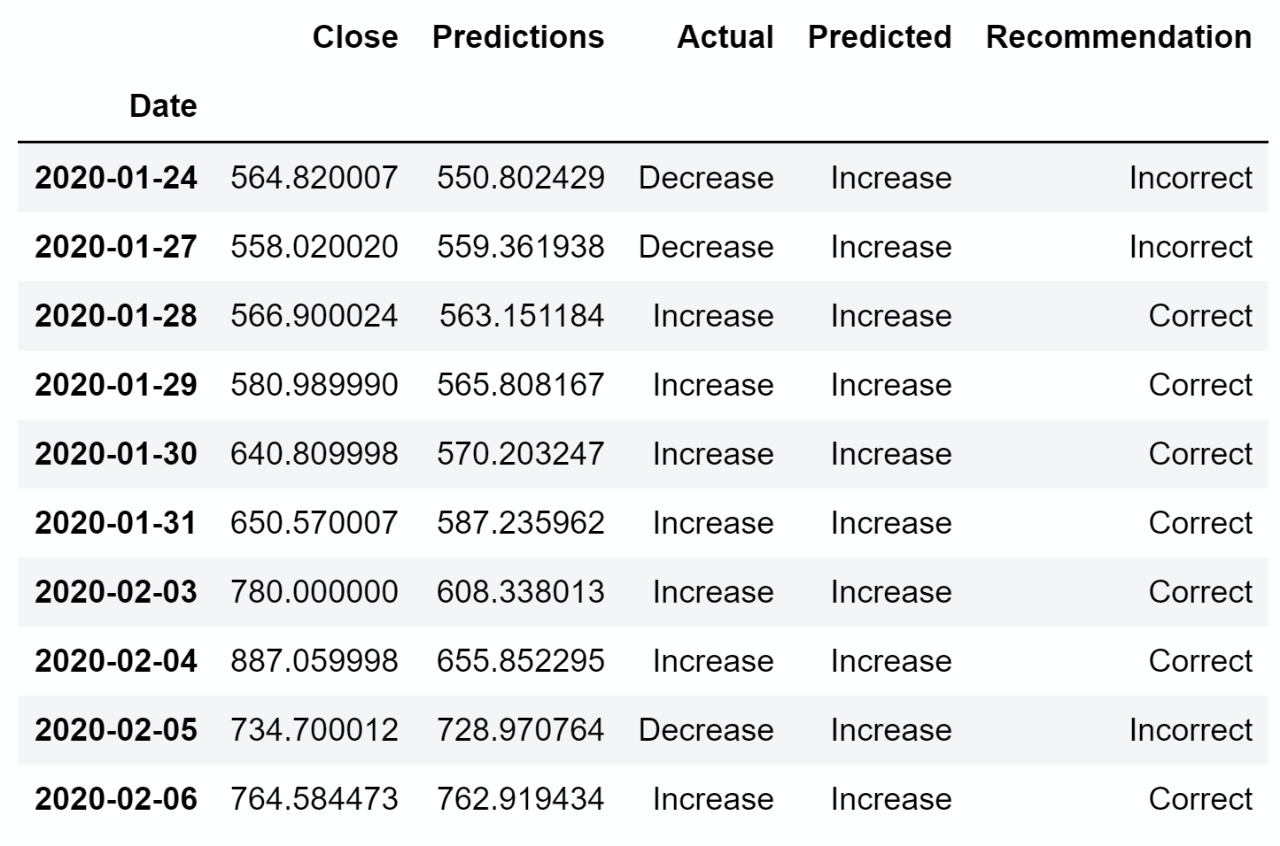Screen dimensions: 1280x846
Task: Click close value 566.900024
Action: click(314, 316)
